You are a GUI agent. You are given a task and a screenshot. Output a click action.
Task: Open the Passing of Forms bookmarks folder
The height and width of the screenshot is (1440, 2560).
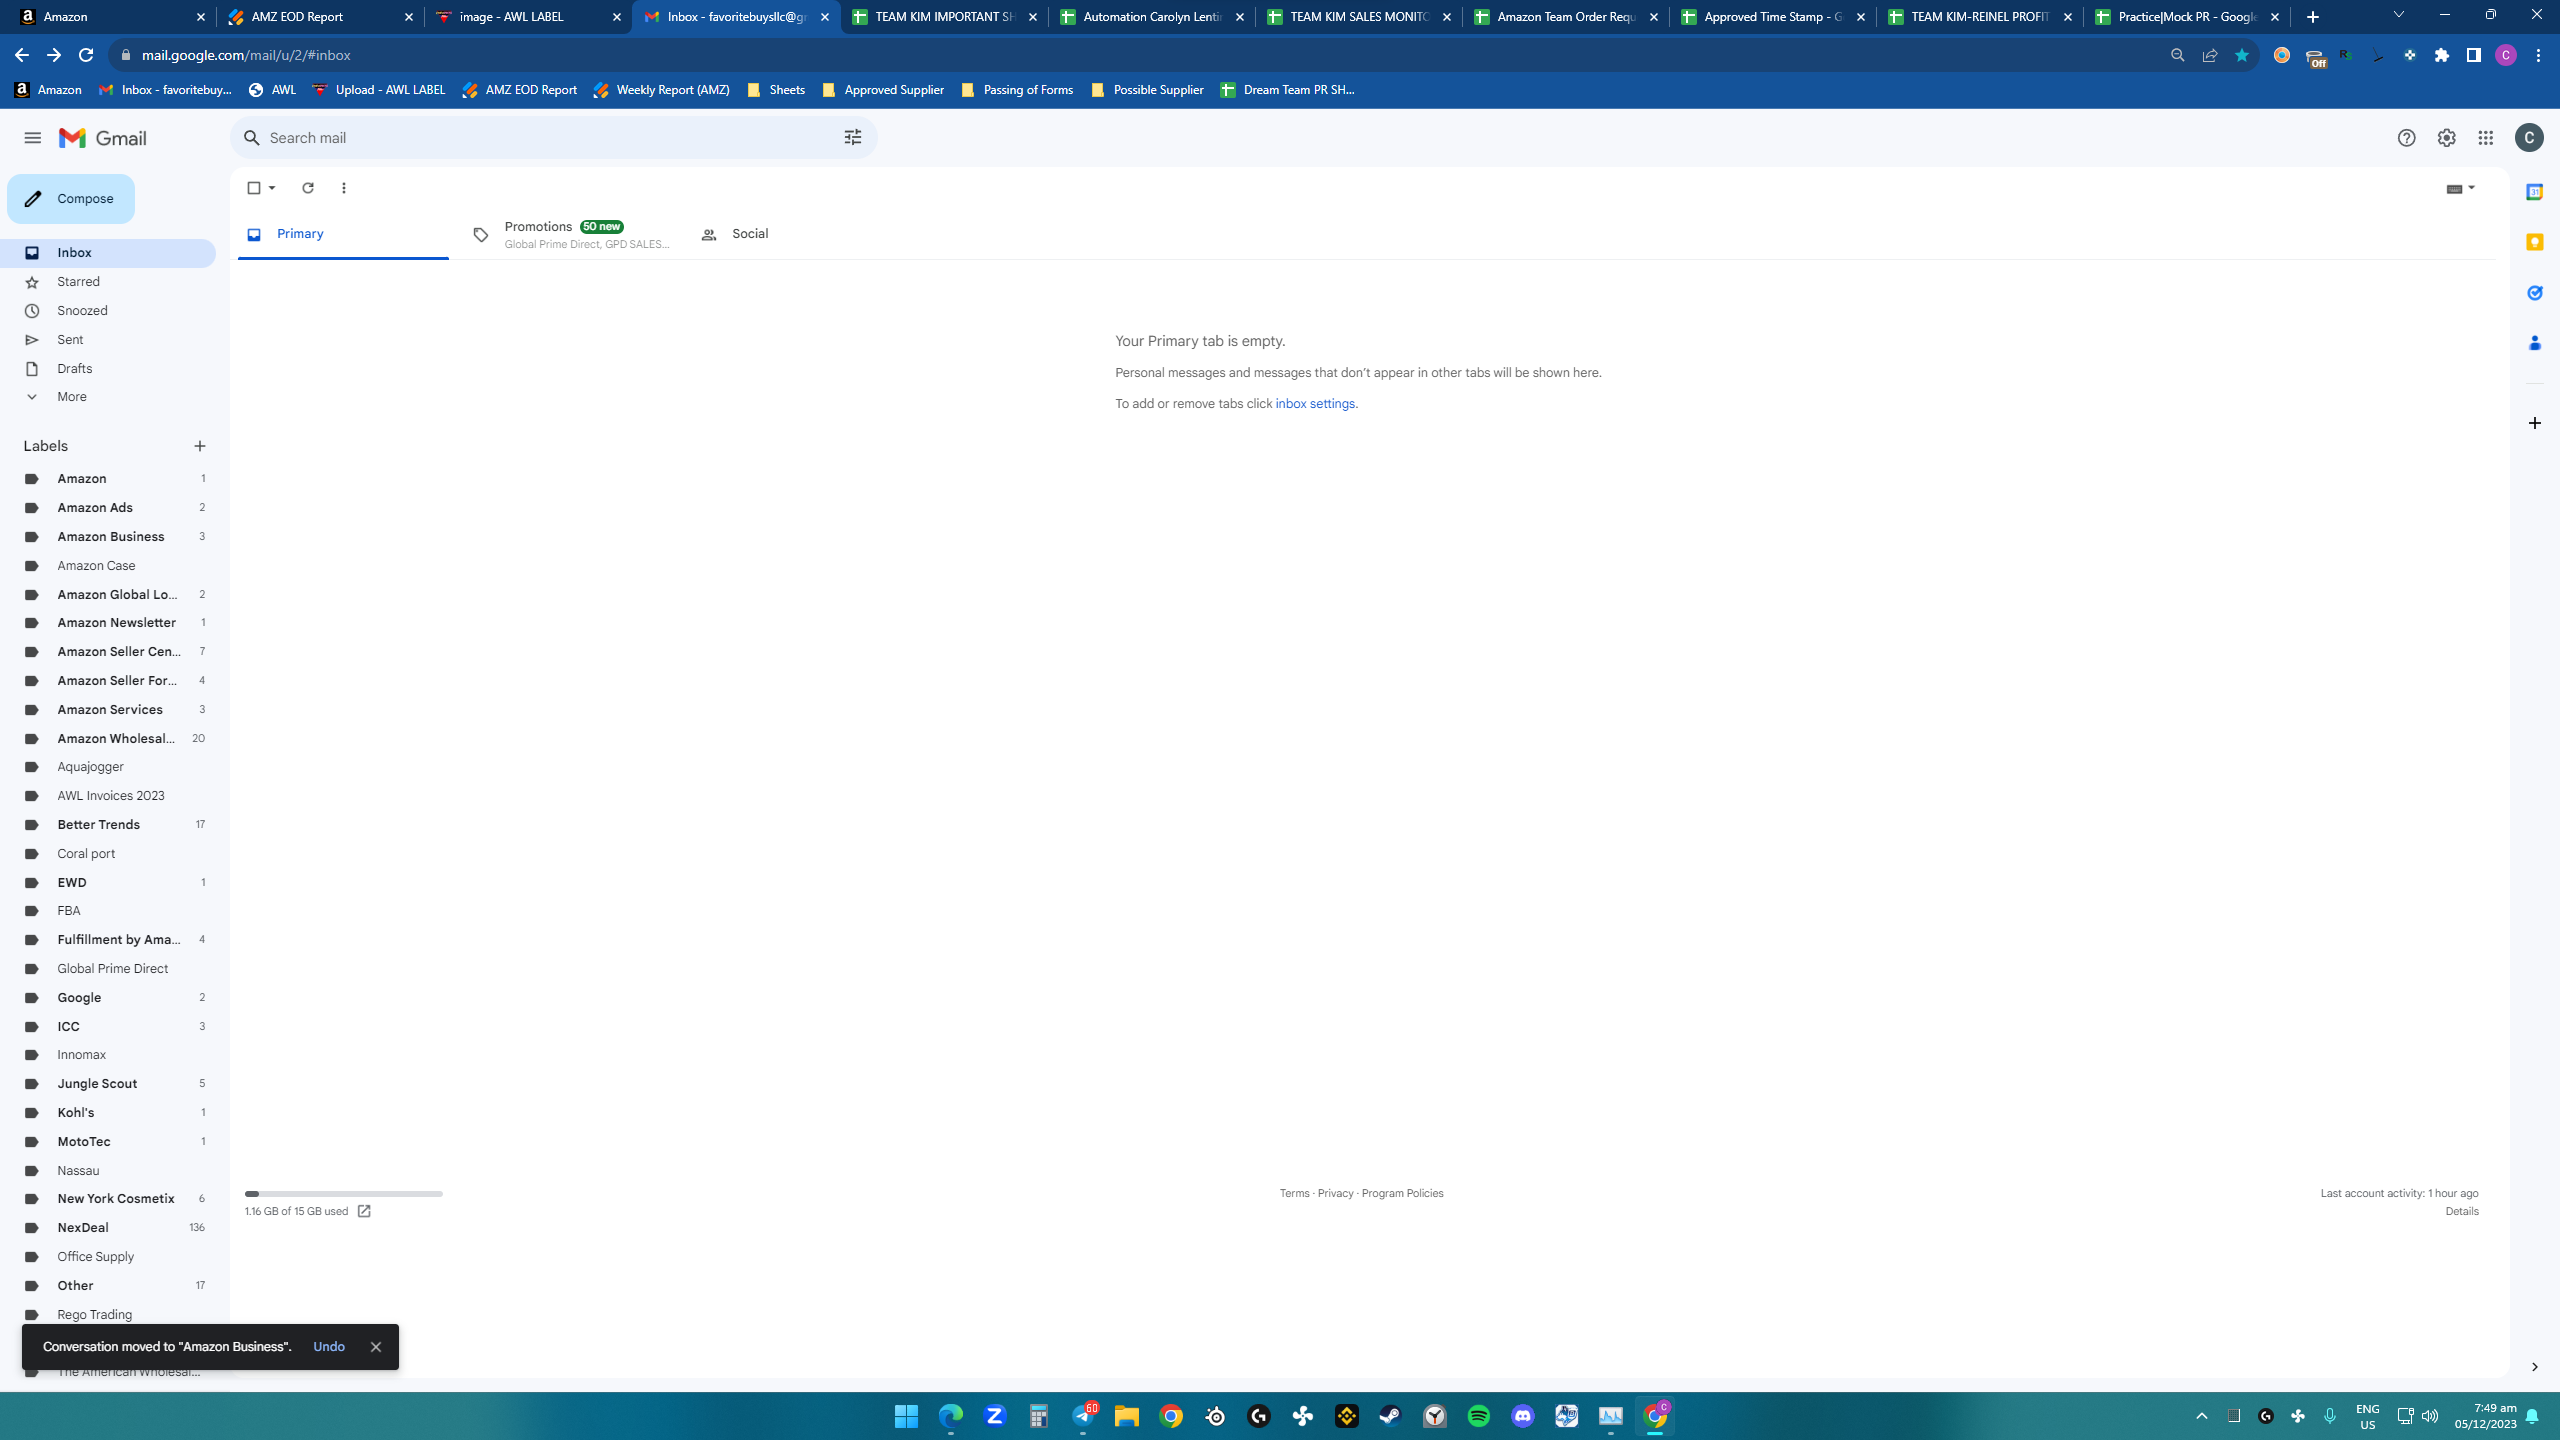1017,90
